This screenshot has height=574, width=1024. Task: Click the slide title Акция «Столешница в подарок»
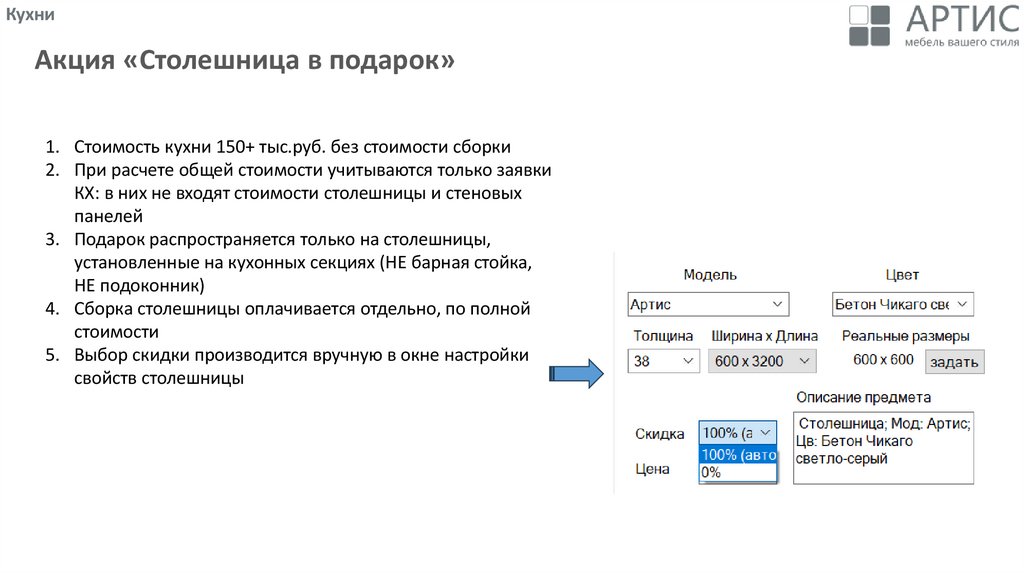[245, 62]
